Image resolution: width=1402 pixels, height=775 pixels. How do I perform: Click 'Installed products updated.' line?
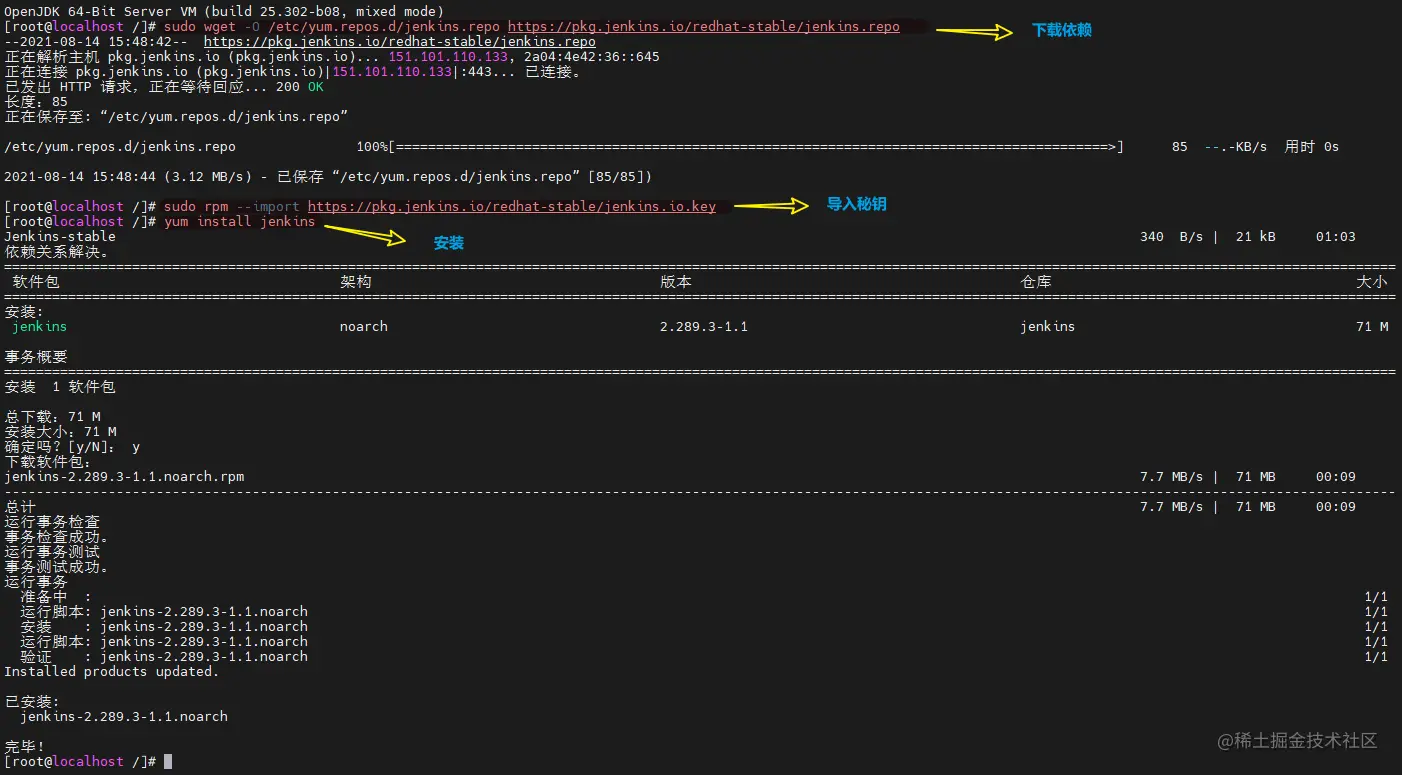[x=112, y=672]
